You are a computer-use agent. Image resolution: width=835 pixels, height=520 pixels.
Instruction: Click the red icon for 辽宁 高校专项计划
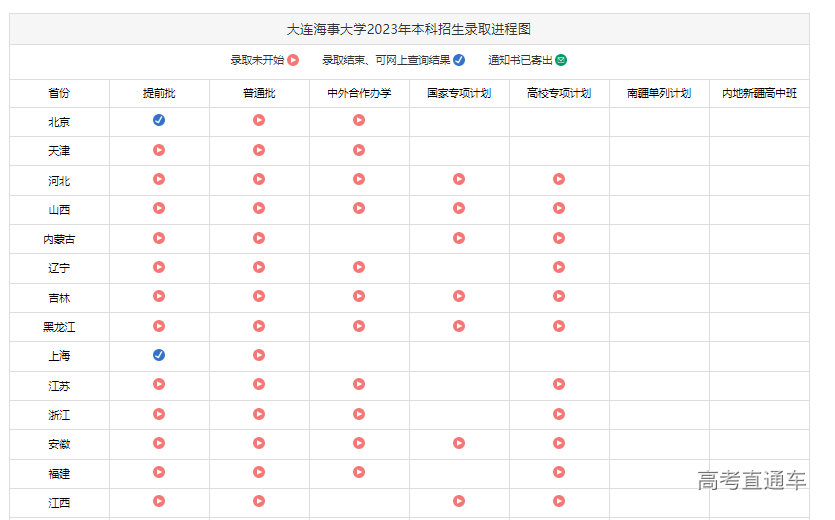pos(559,266)
